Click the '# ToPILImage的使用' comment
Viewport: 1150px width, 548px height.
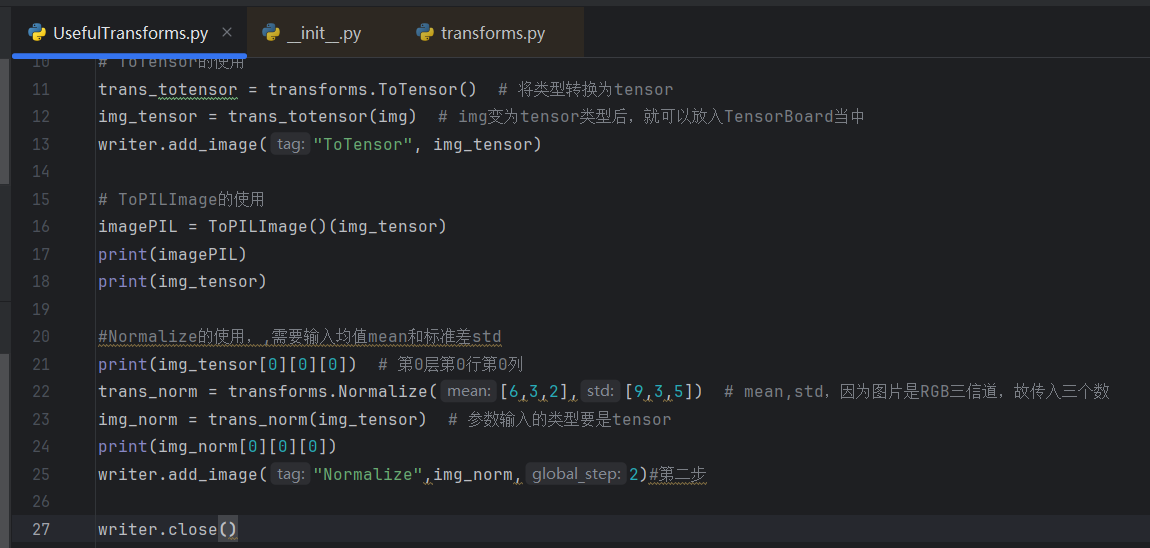click(x=181, y=200)
